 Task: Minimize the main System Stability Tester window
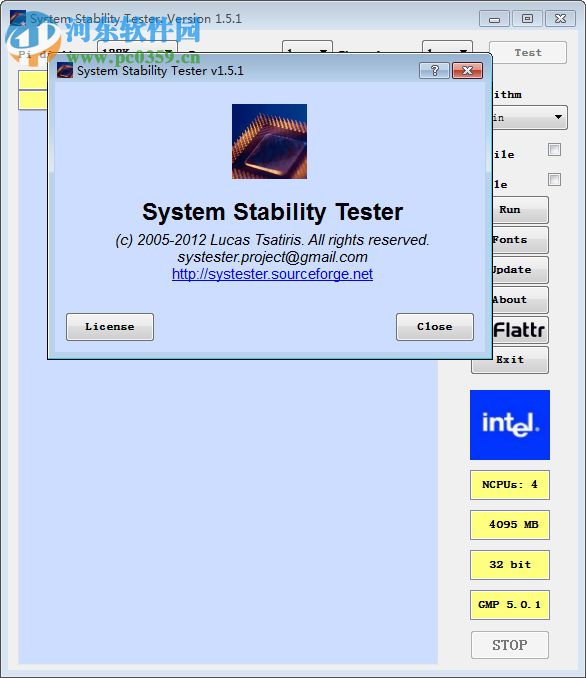(x=495, y=19)
